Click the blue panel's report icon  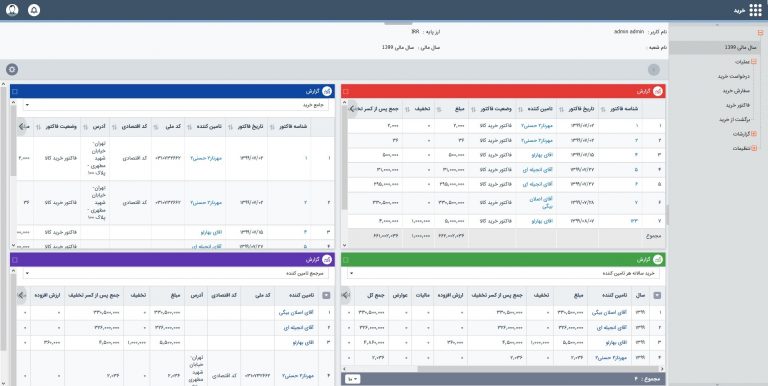pos(327,91)
